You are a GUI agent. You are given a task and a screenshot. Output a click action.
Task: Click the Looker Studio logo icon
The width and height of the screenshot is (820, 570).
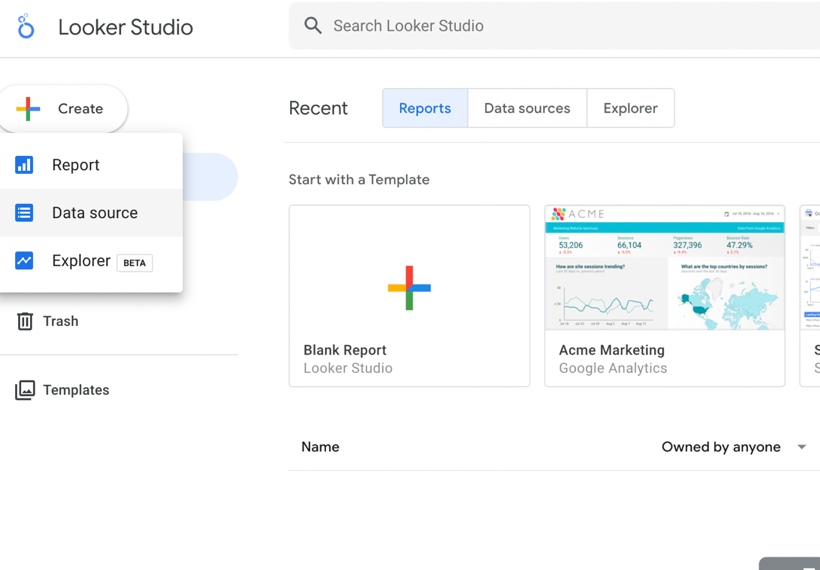pyautogui.click(x=26, y=27)
